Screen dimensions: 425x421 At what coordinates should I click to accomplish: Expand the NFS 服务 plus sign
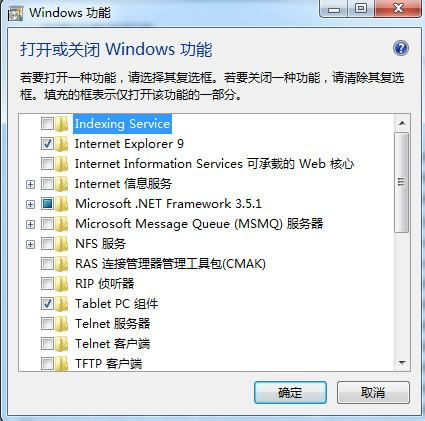pyautogui.click(x=30, y=244)
